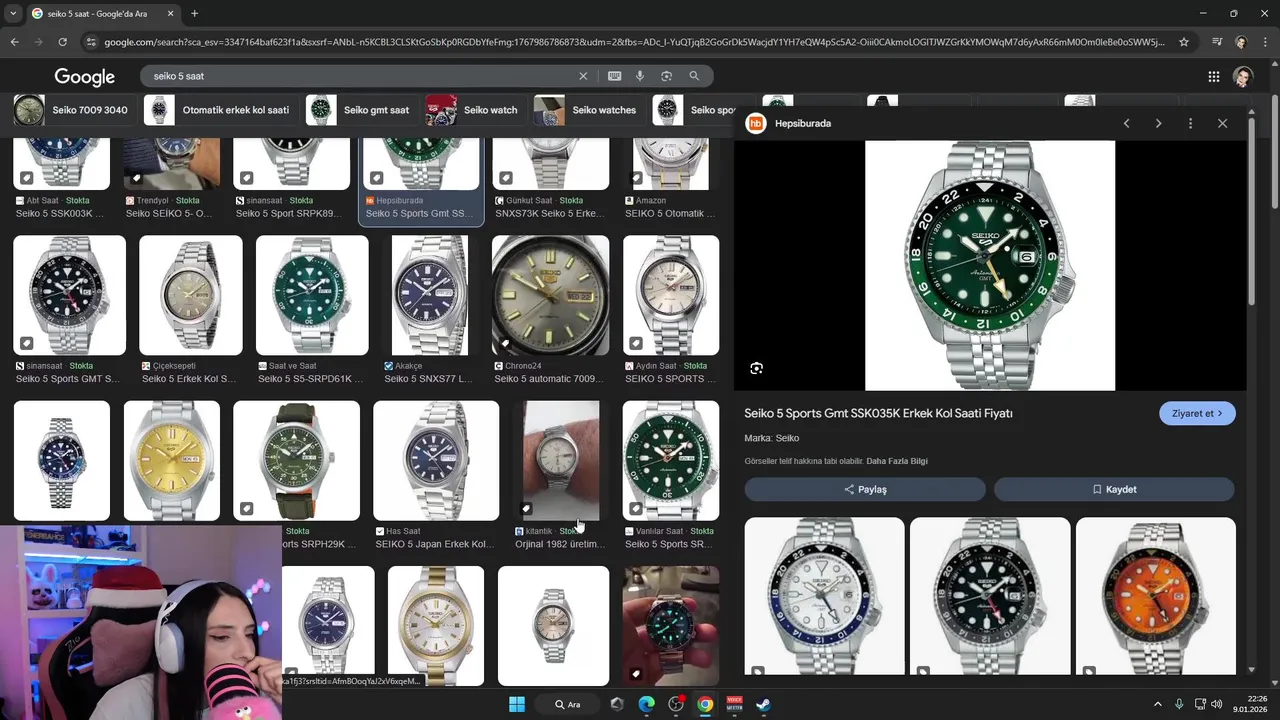
Task: Open the orange-dial related watch thumbnail
Action: click(x=1155, y=596)
